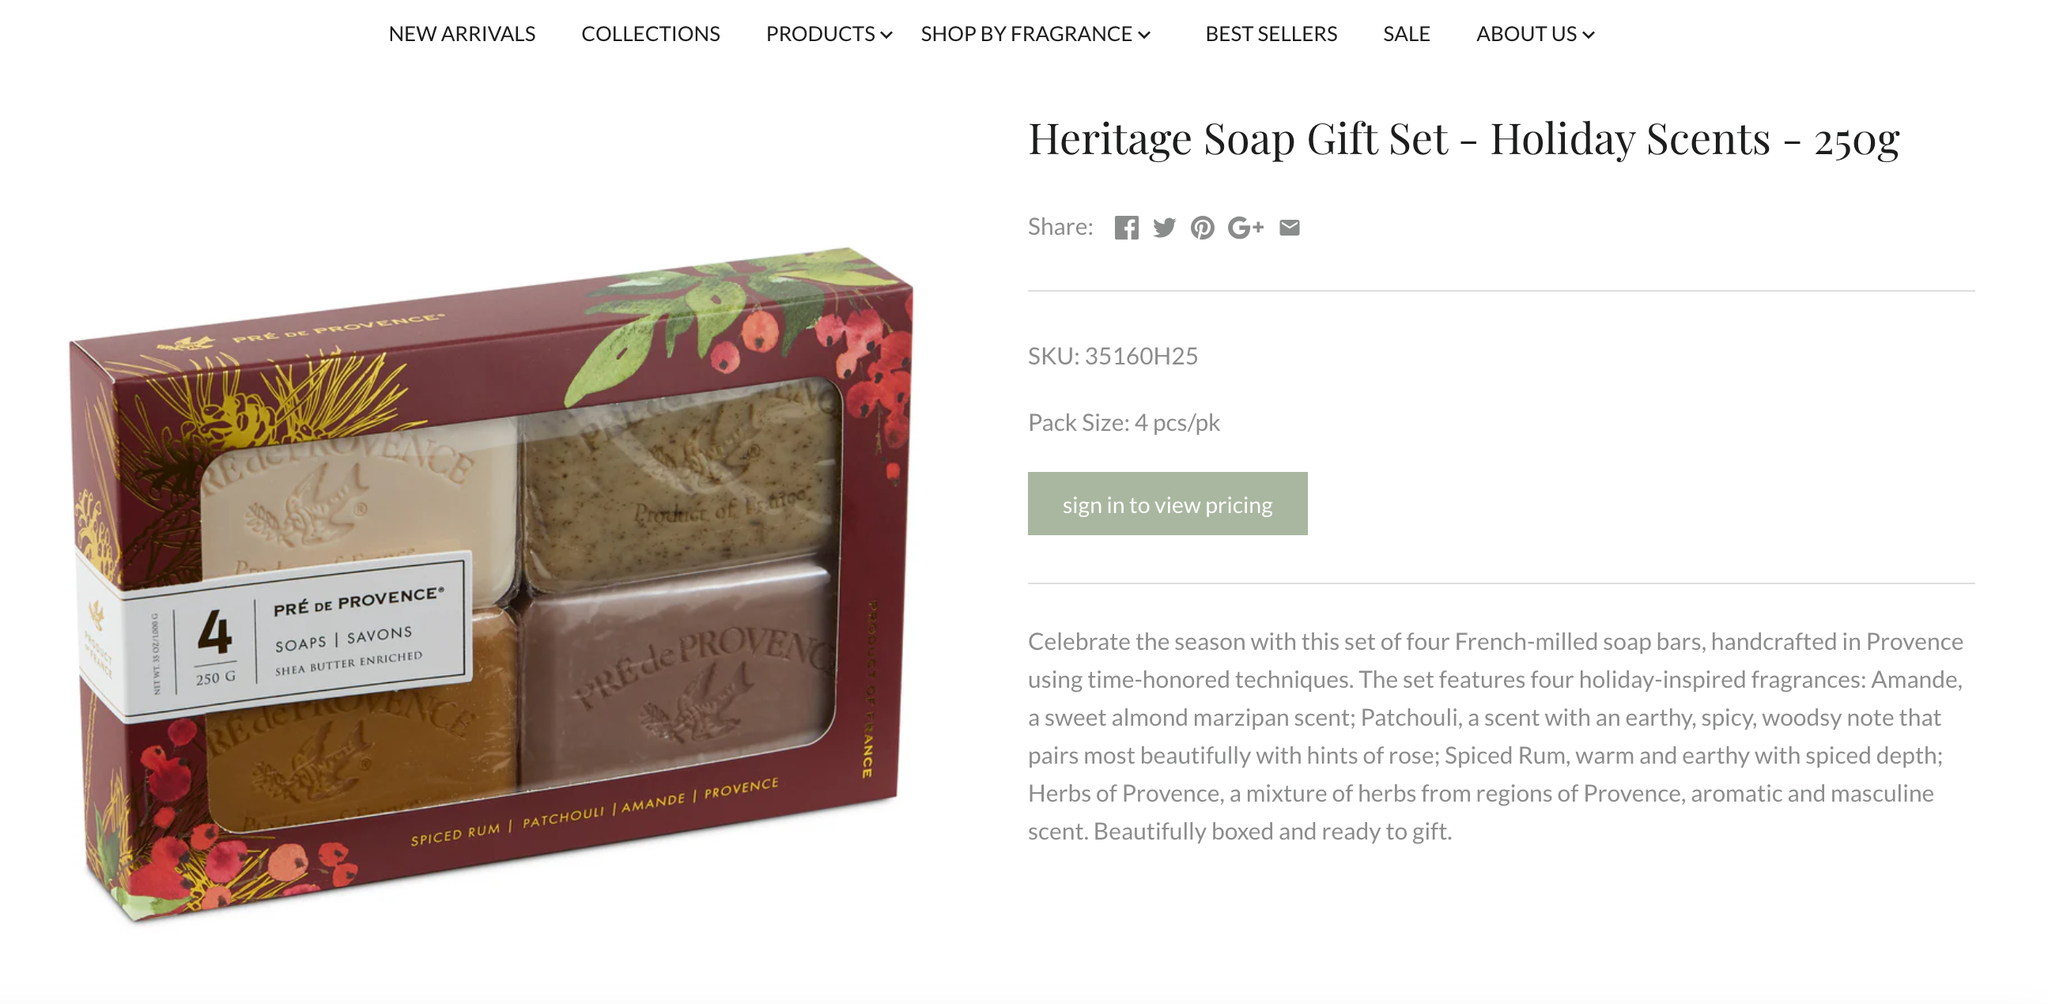The image size is (2048, 1004).
Task: Expand the About Us chevron
Action: click(1588, 35)
